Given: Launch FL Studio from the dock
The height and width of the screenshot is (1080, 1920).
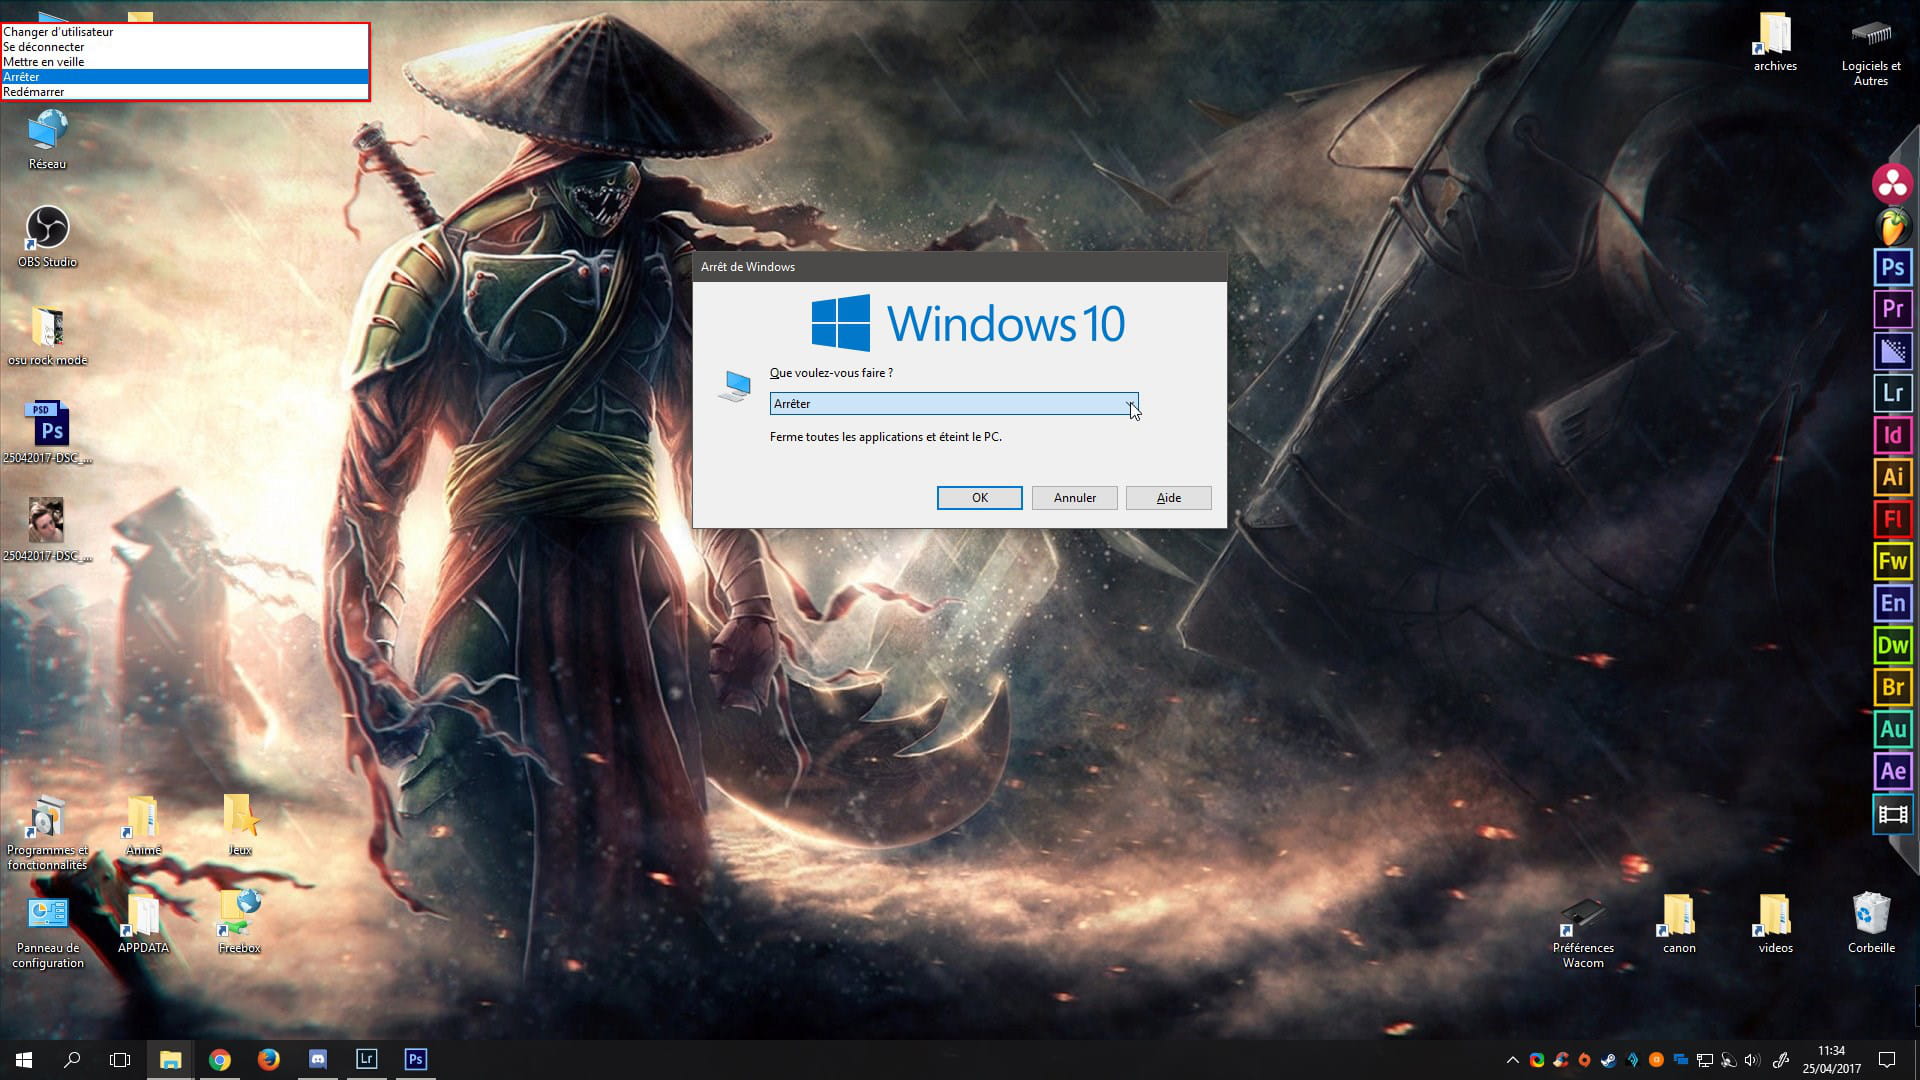Looking at the screenshot, I should (1892, 226).
